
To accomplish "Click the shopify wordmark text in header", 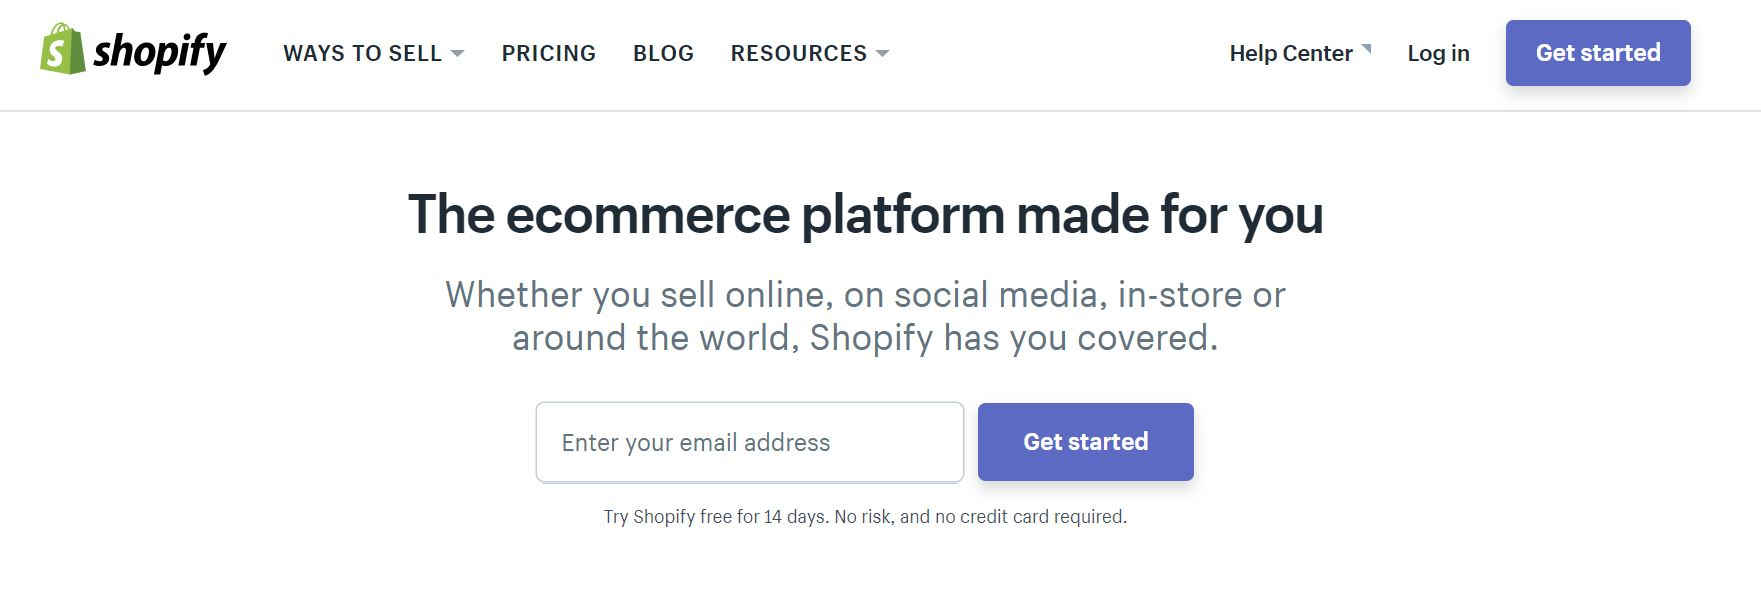I will point(159,52).
